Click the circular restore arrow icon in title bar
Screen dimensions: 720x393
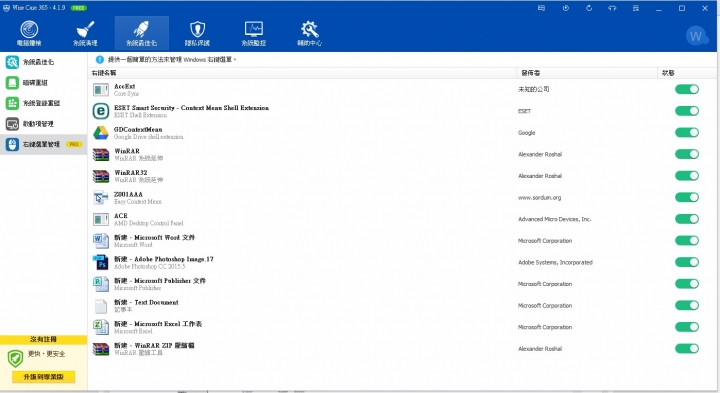pos(589,8)
